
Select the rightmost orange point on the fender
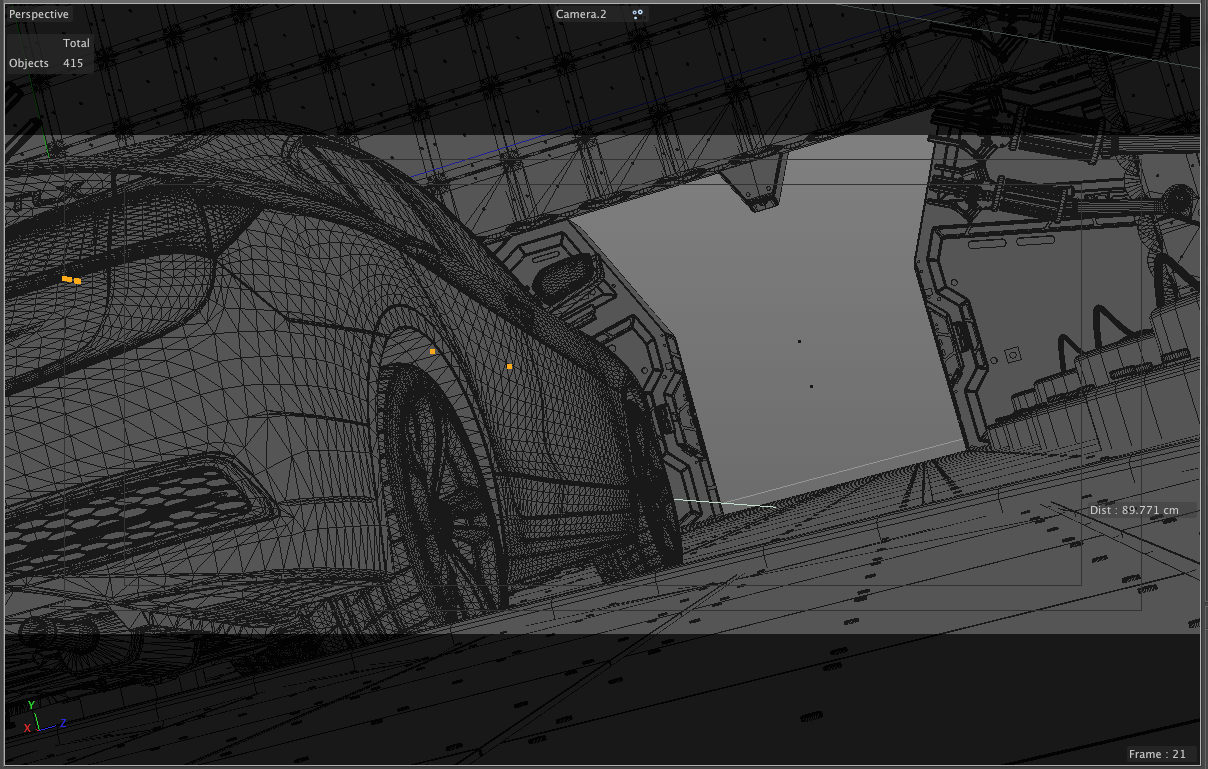coord(509,367)
